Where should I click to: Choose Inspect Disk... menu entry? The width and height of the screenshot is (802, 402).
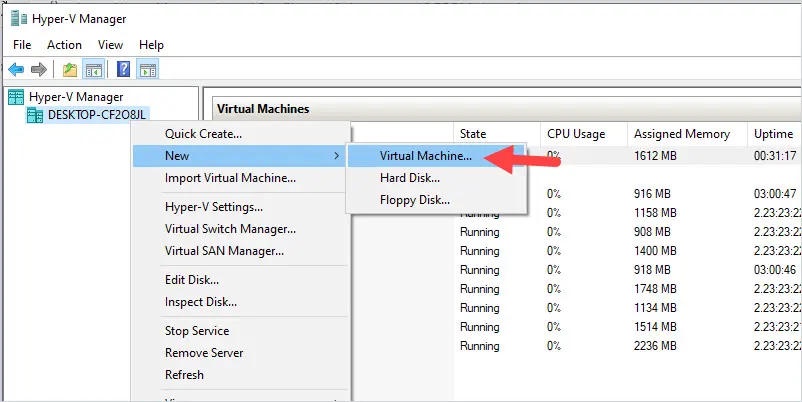240,302
